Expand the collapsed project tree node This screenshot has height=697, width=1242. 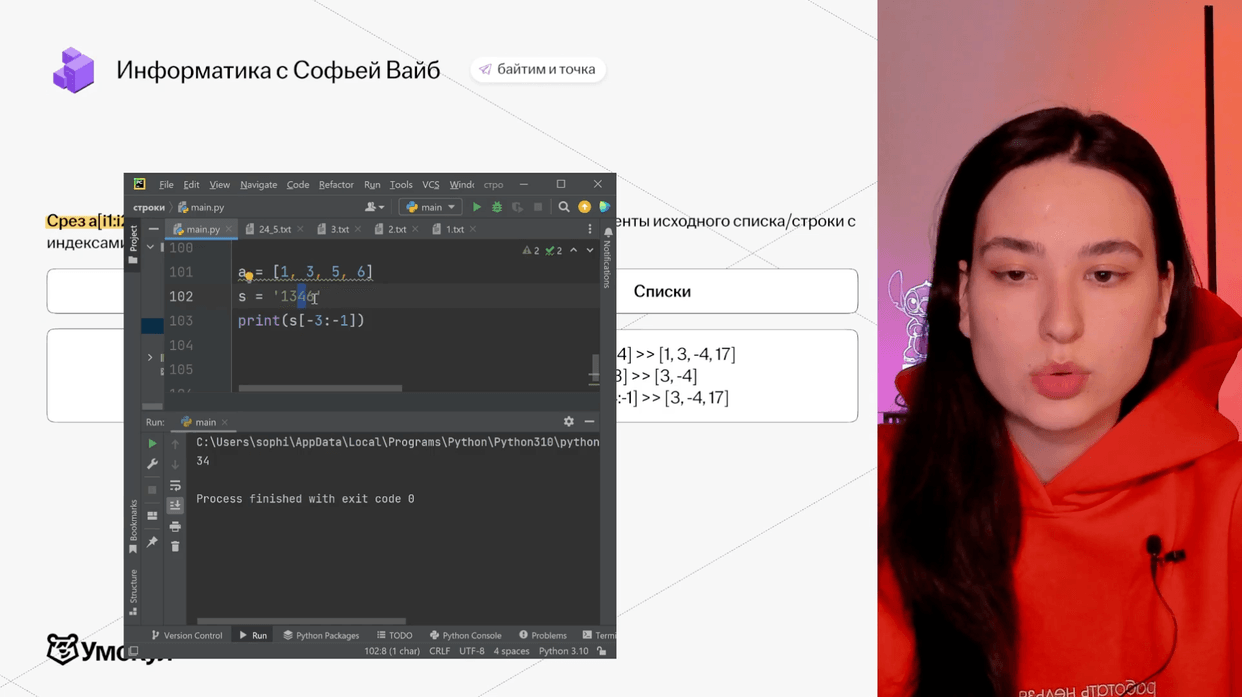pos(150,357)
